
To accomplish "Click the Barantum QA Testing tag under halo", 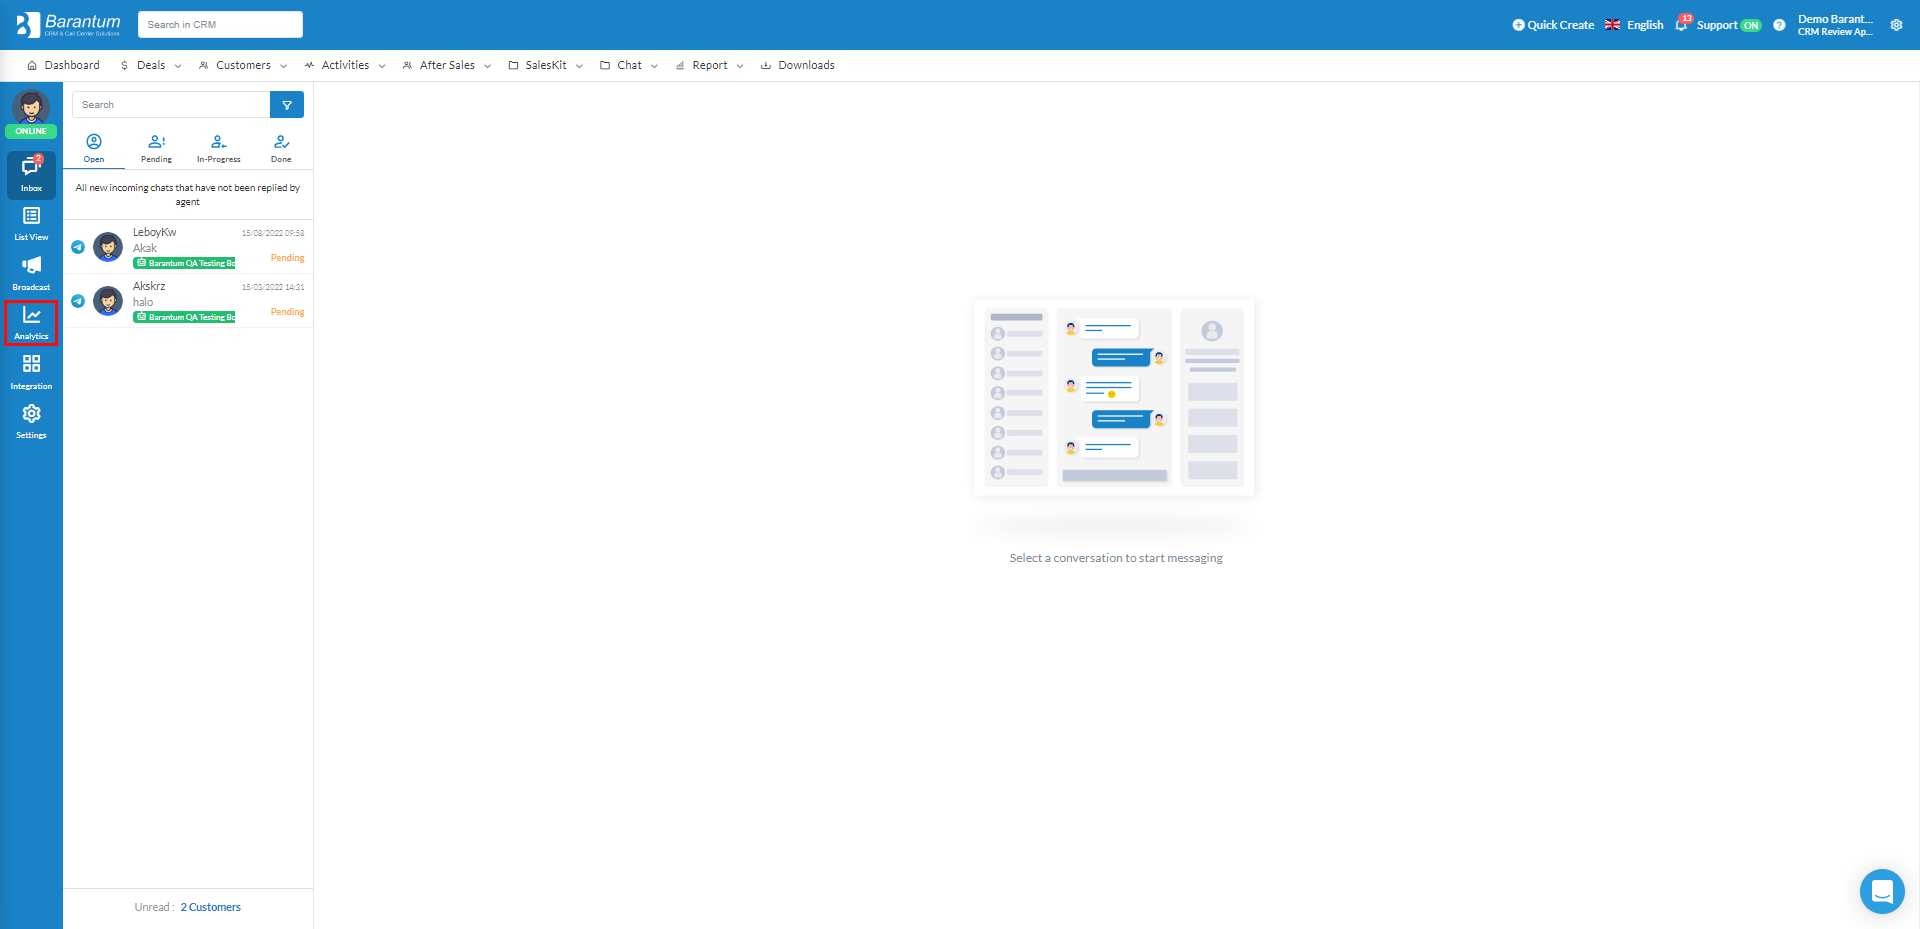I will pos(184,317).
